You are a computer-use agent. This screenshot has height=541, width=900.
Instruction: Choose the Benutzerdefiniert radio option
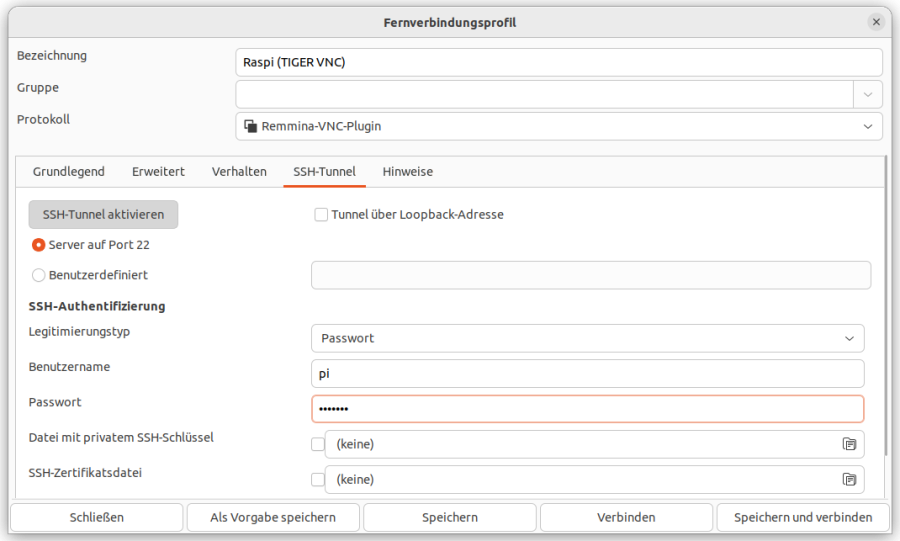pyautogui.click(x=39, y=275)
